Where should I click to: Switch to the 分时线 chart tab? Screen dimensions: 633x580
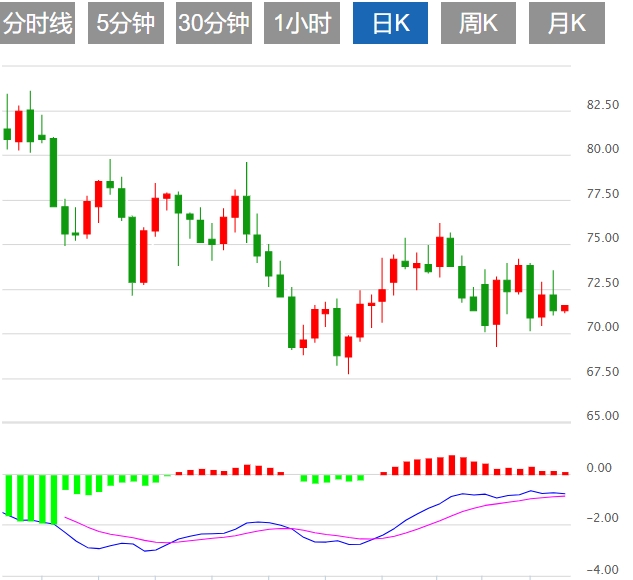(x=38, y=23)
